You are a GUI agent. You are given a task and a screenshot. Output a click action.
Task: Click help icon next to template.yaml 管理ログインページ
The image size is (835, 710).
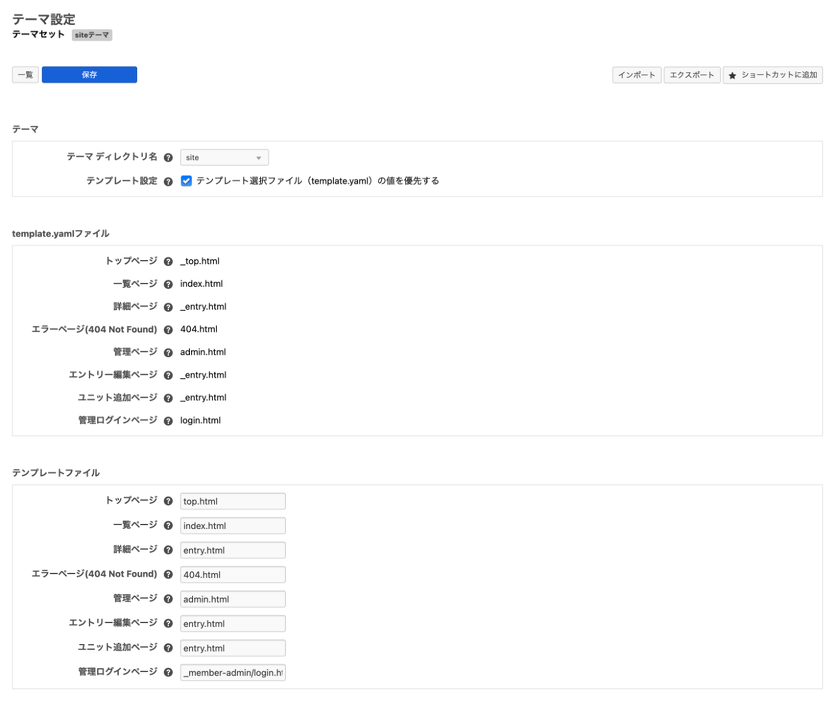pos(168,421)
